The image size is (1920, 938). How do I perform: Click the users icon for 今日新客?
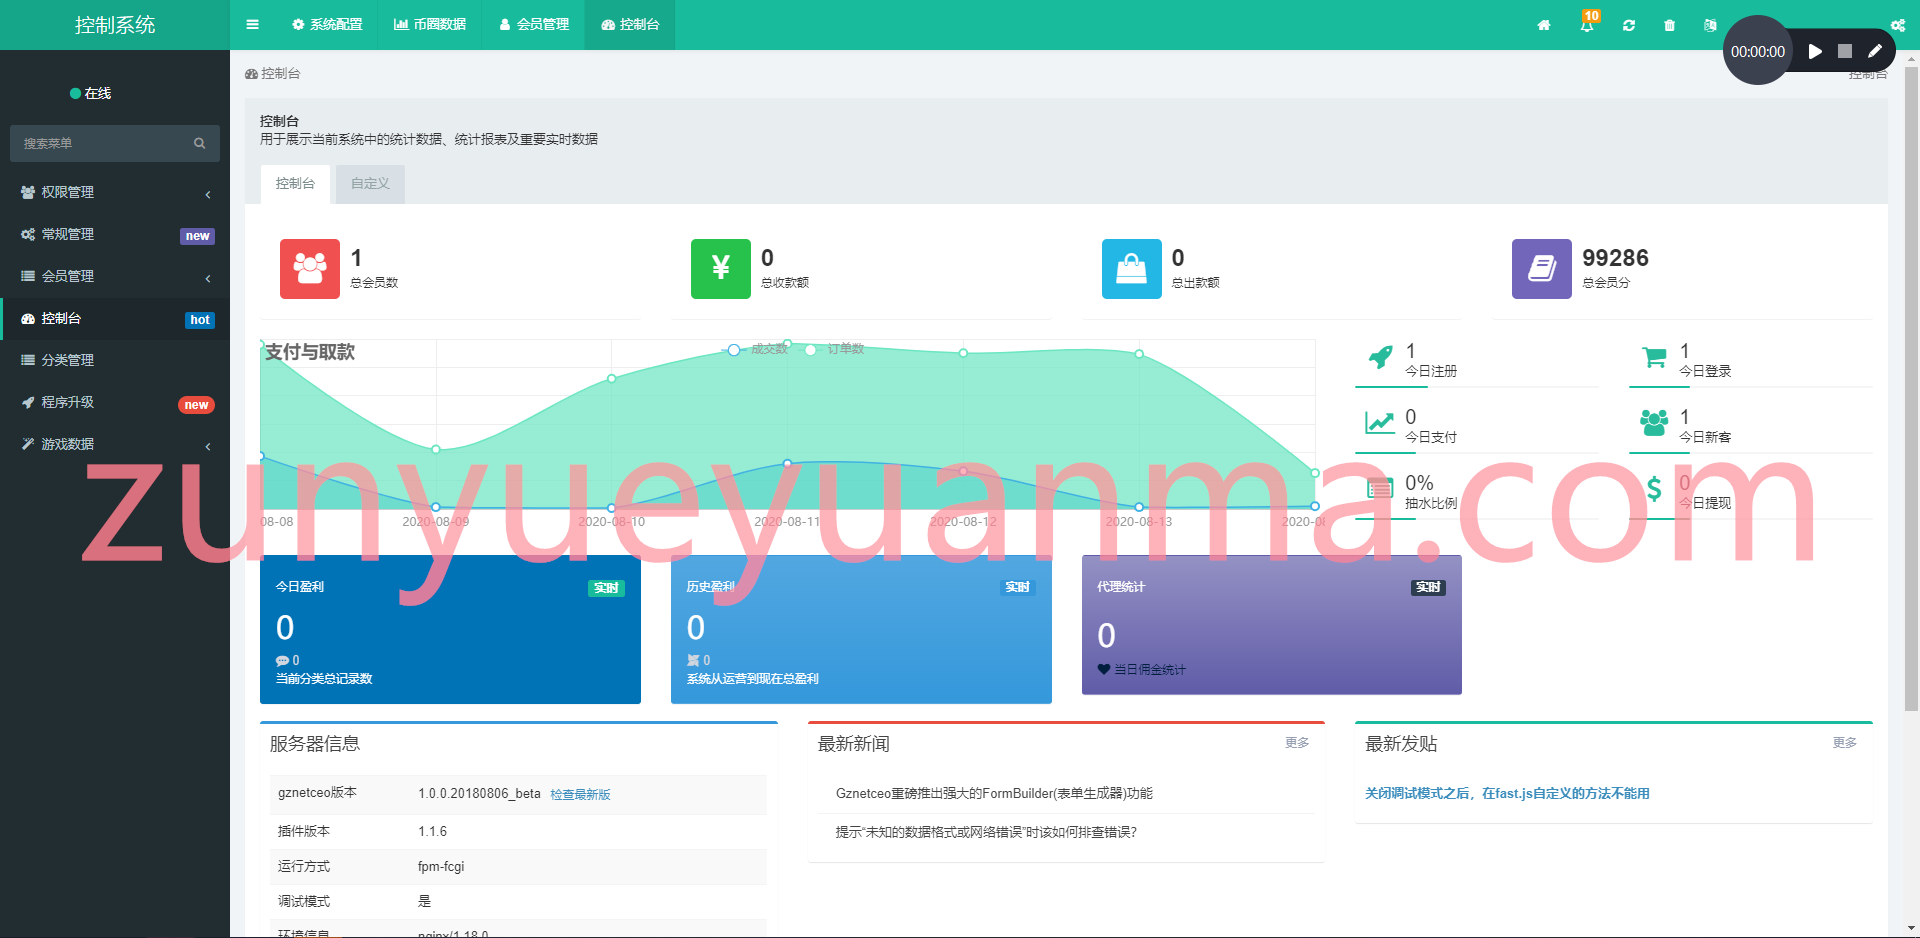[x=1654, y=423]
